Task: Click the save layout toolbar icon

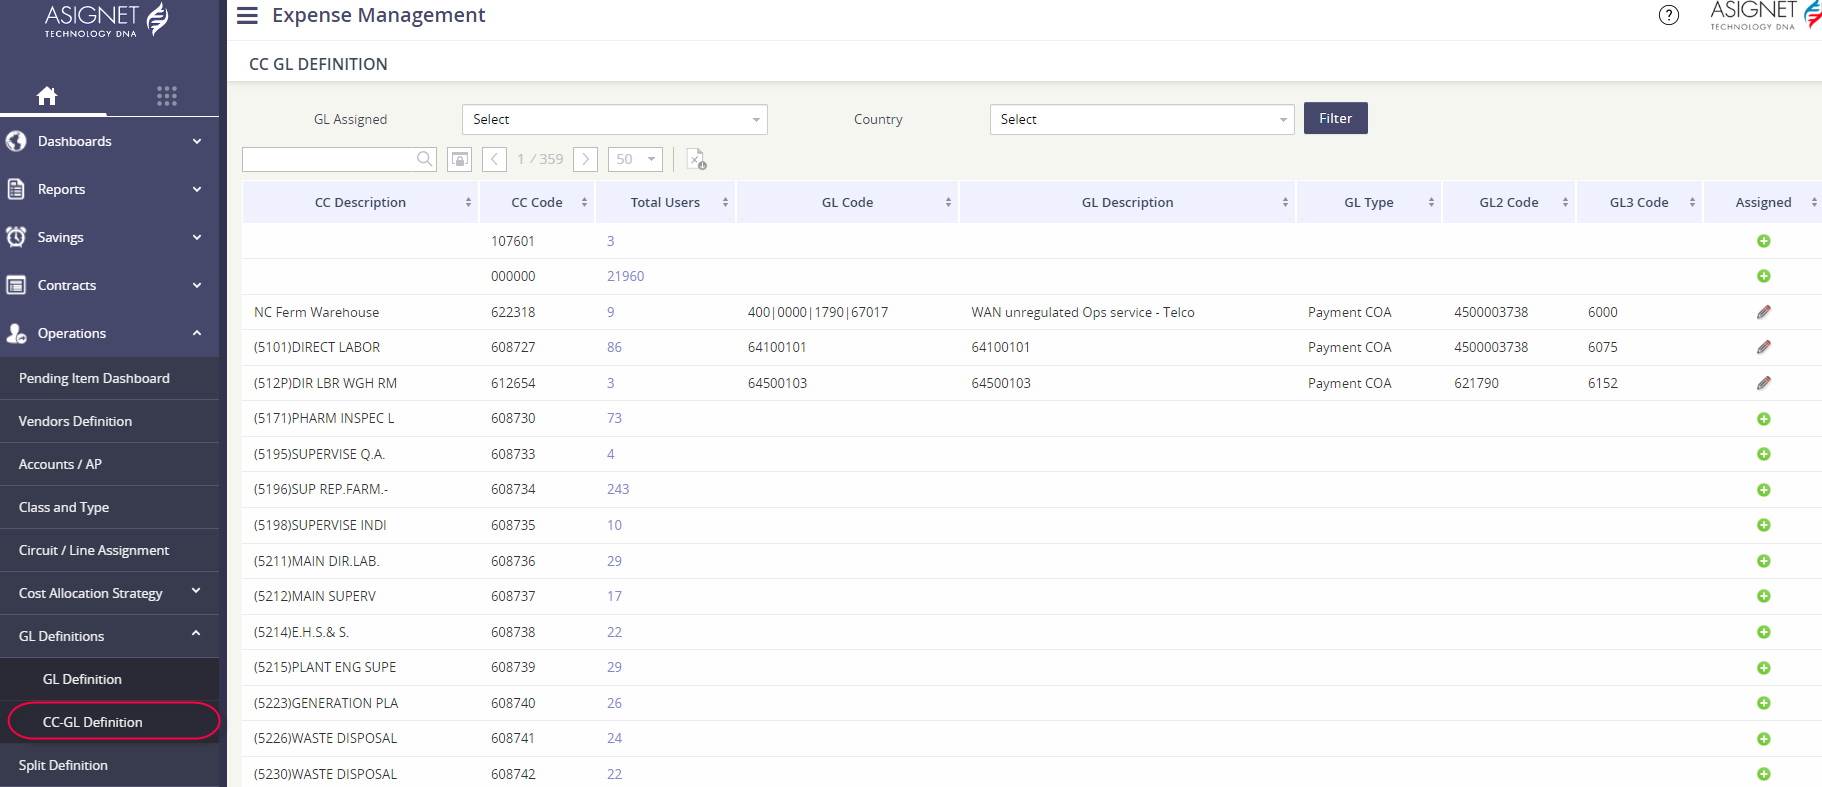Action: point(460,160)
